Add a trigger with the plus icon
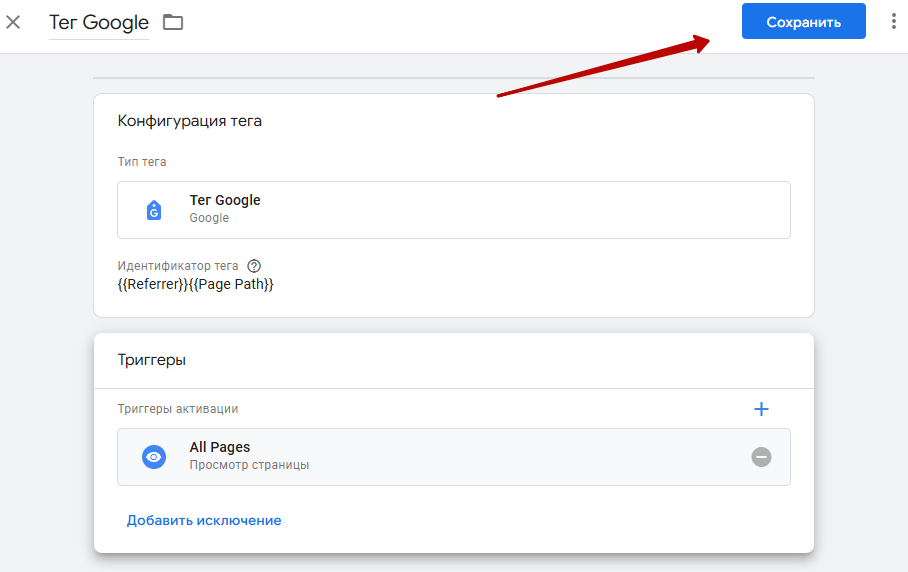908x572 pixels. coord(761,409)
